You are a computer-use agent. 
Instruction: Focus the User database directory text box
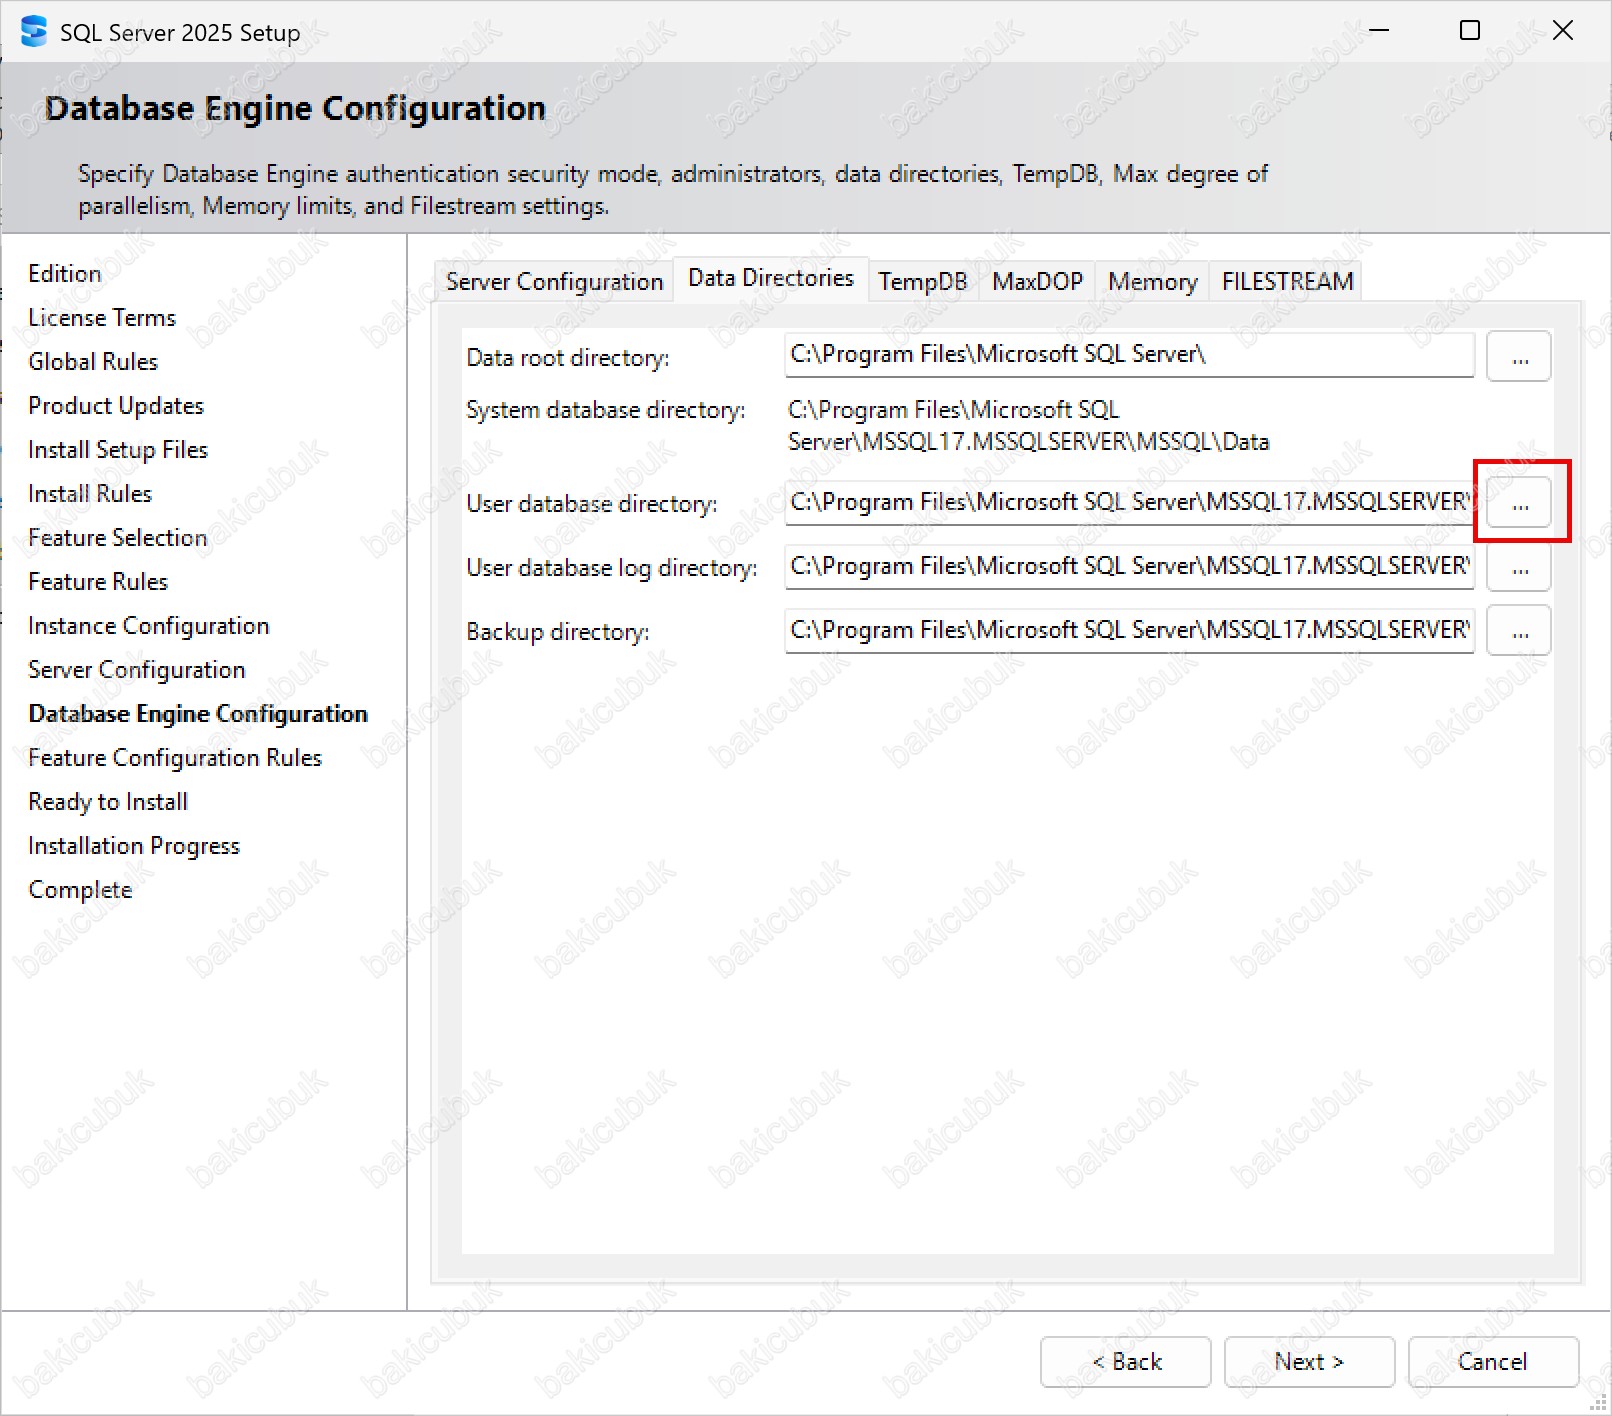point(1128,502)
